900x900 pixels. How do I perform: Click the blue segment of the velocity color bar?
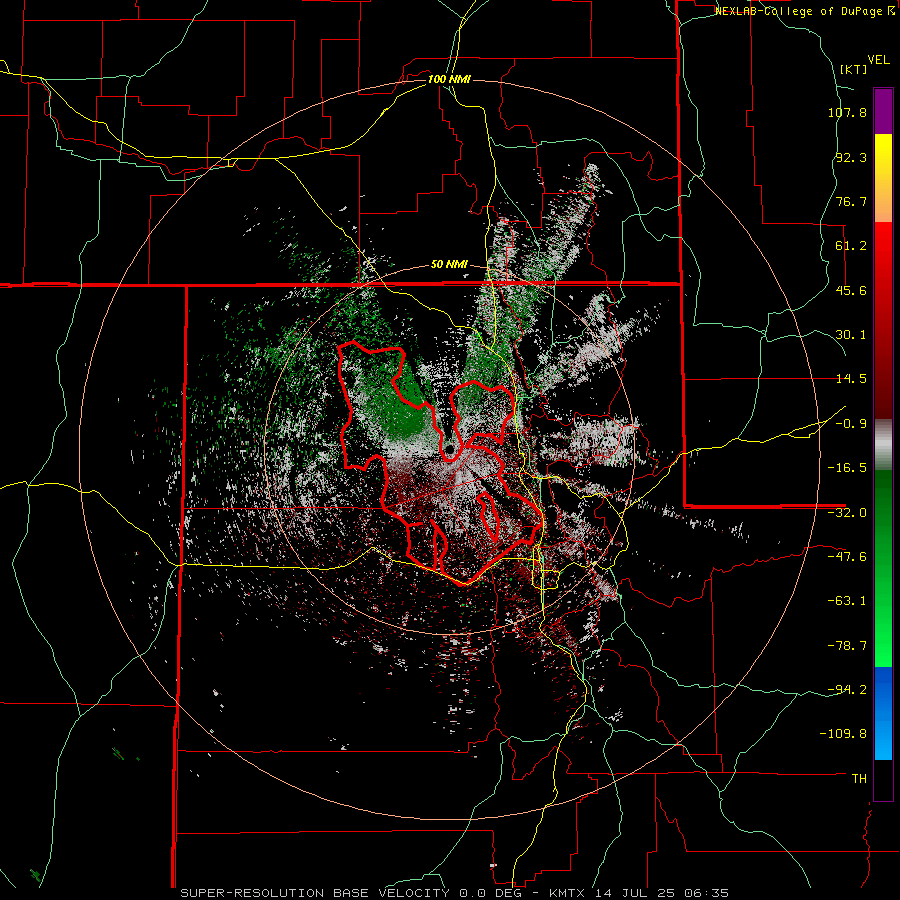point(883,713)
